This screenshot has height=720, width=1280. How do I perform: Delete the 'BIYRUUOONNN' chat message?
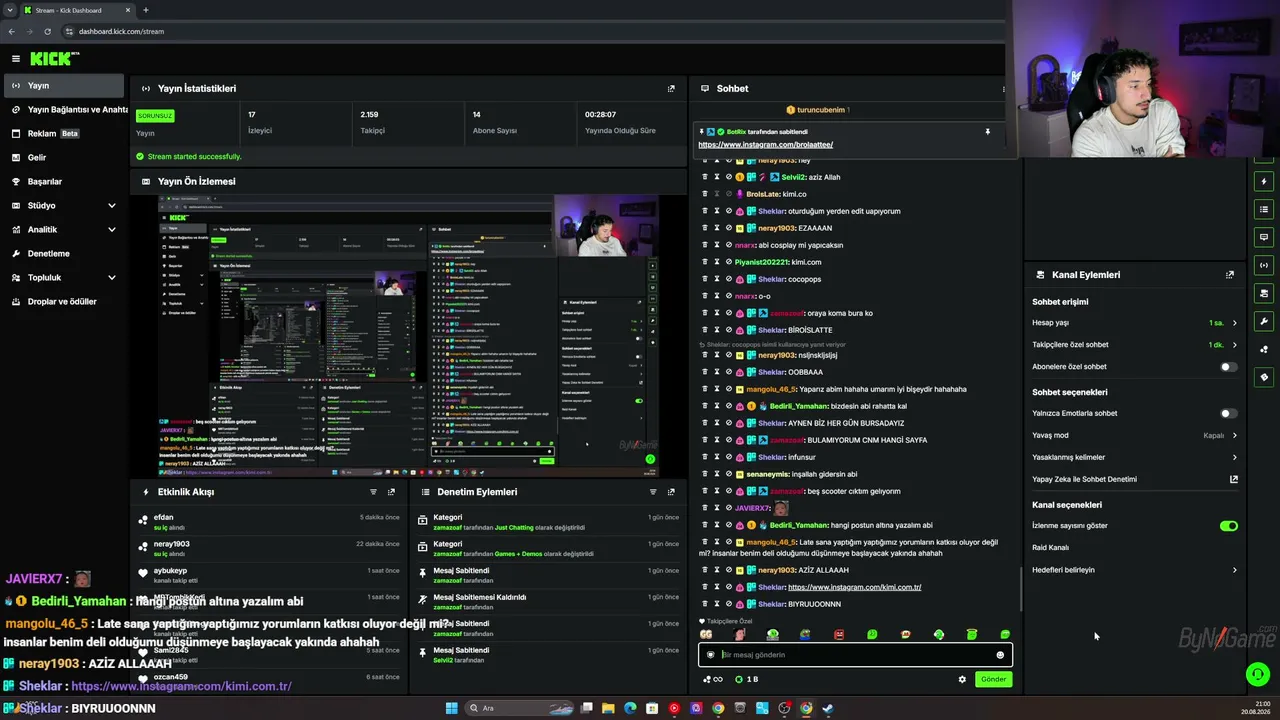704,604
